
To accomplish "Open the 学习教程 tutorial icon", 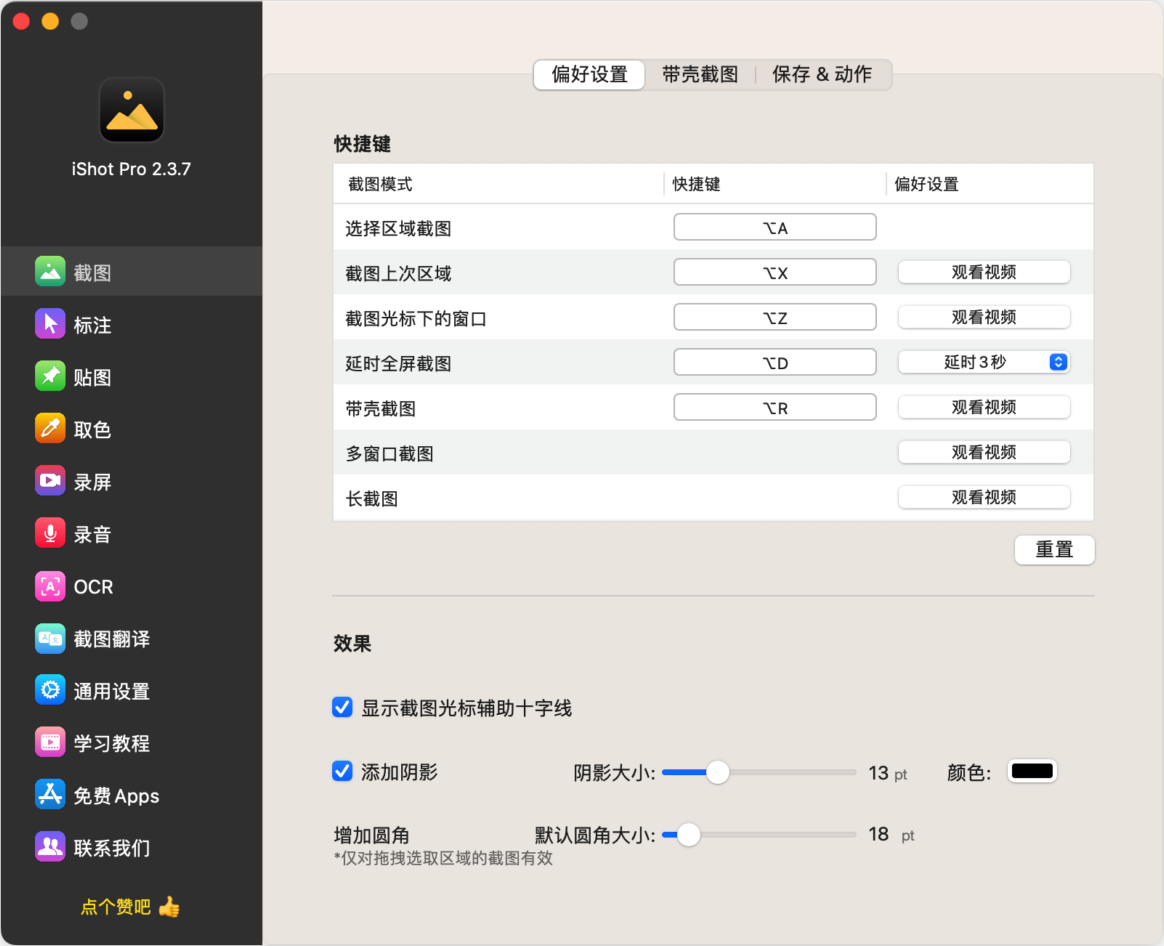I will [50, 743].
